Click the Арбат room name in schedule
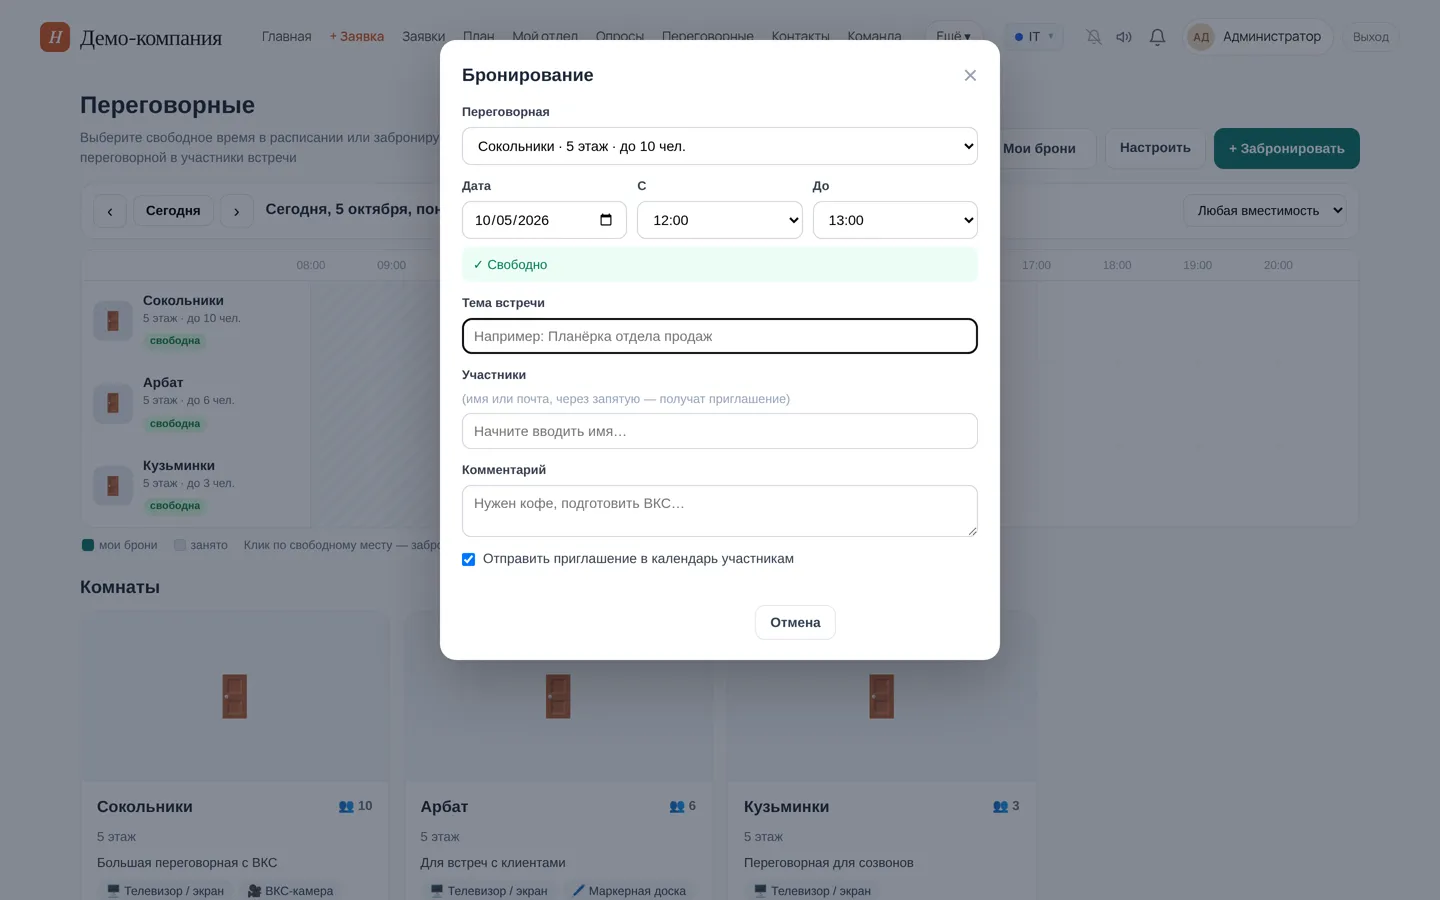This screenshot has width=1440, height=900. [x=163, y=383]
